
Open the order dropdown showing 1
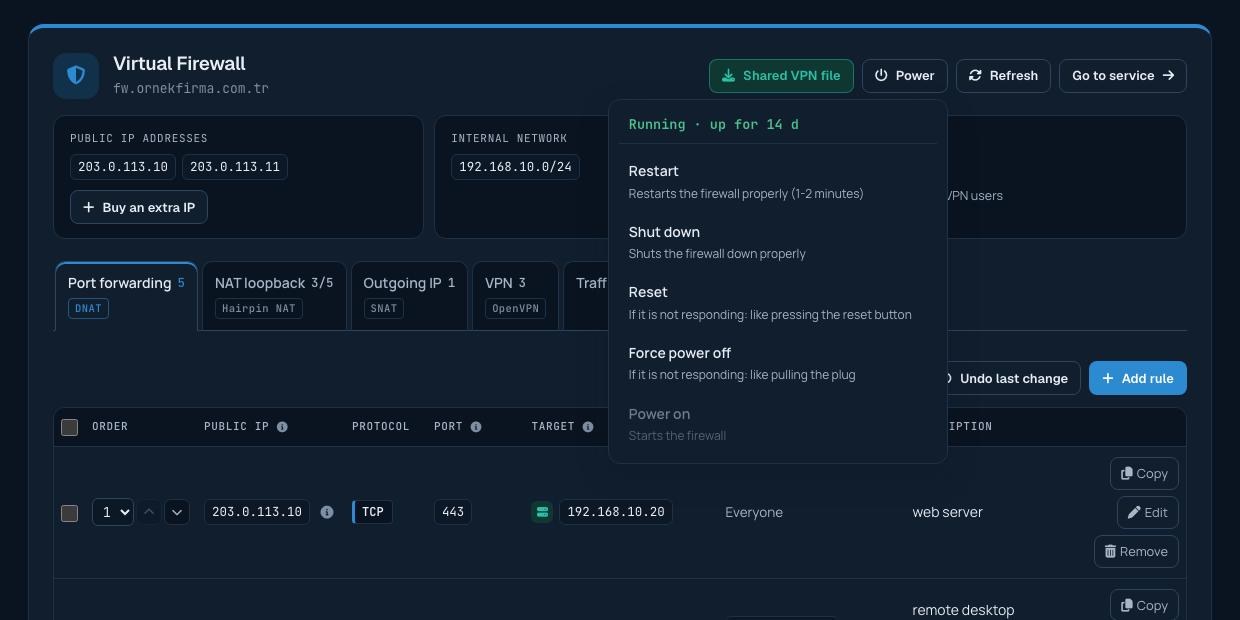[113, 512]
